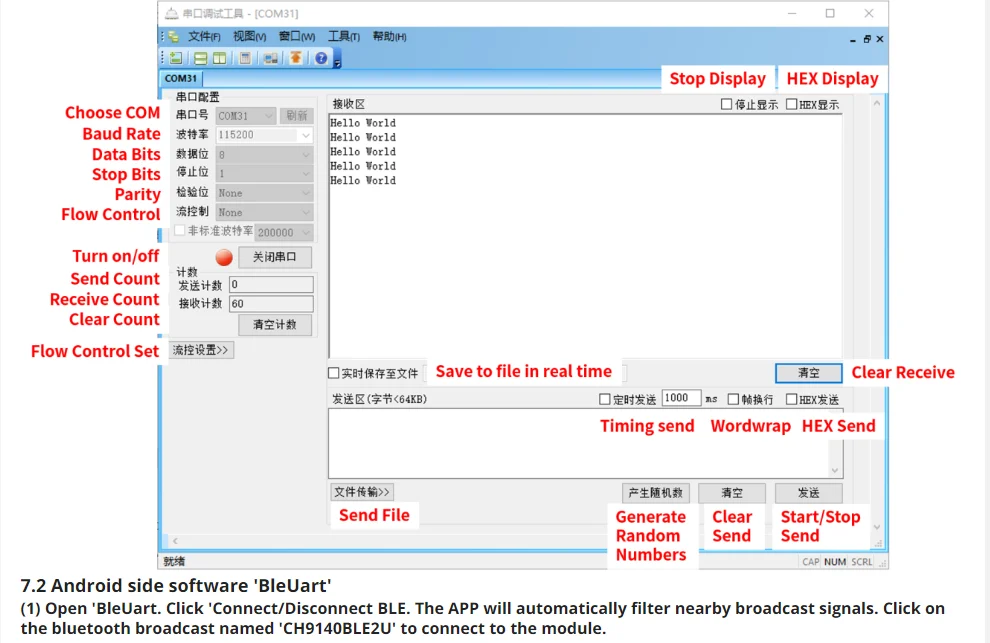Image resolution: width=990 pixels, height=643 pixels.
Task: Toggle the 帧换行 checkbox
Action: pyautogui.click(x=733, y=399)
